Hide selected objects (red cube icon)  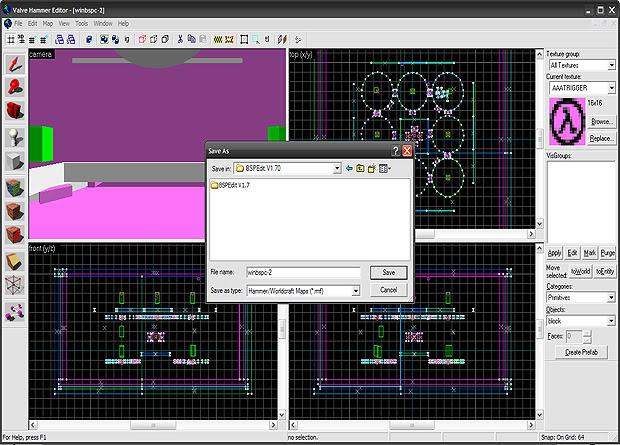click(x=142, y=39)
